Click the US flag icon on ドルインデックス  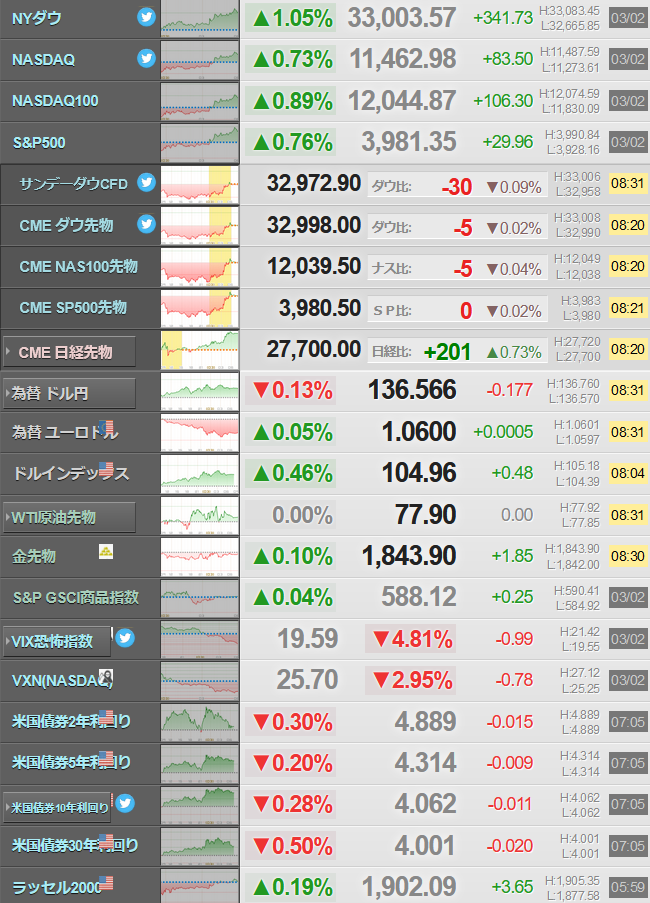pos(106,469)
